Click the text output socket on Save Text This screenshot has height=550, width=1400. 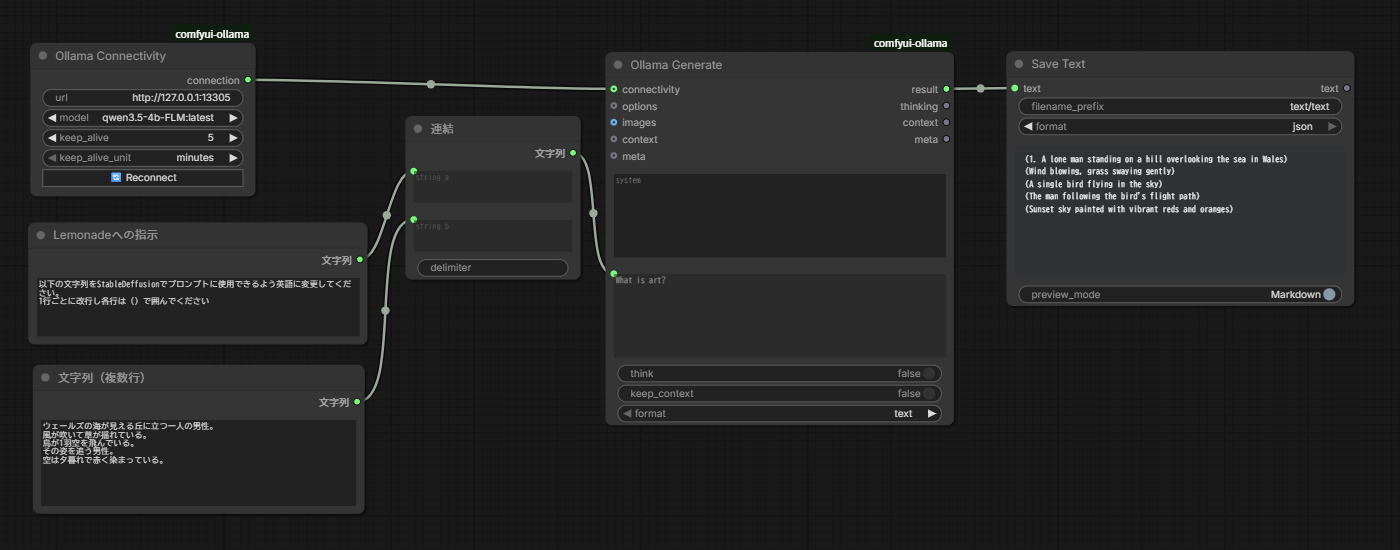pyautogui.click(x=1346, y=88)
